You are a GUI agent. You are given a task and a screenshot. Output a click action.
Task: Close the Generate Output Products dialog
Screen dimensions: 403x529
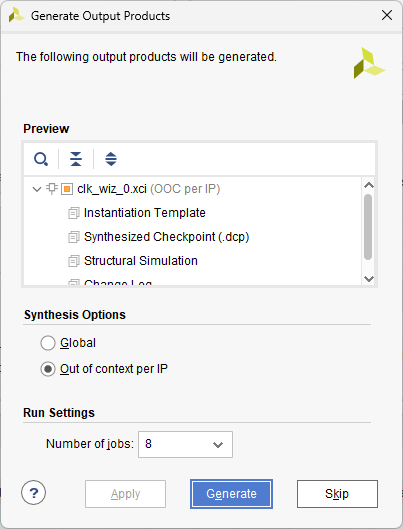click(x=387, y=15)
